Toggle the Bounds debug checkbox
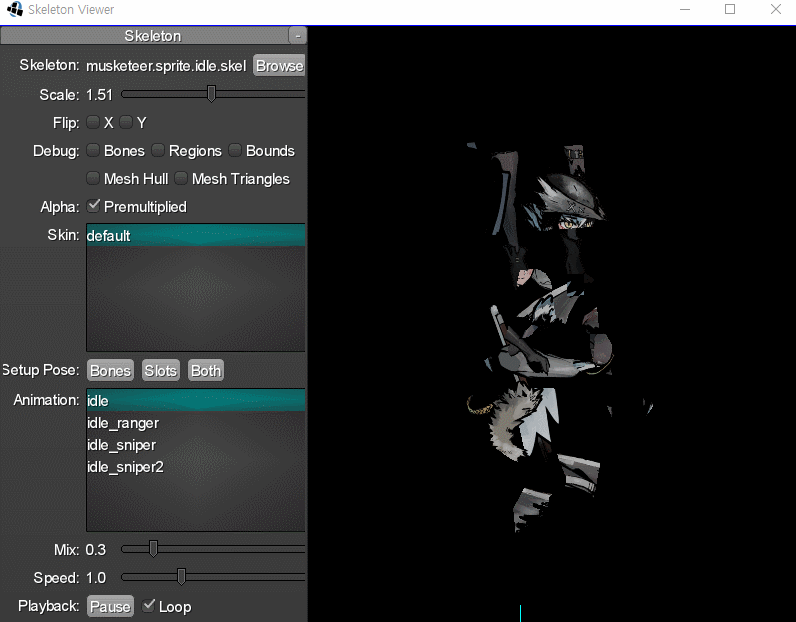Viewport: 796px width, 622px height. click(x=235, y=150)
